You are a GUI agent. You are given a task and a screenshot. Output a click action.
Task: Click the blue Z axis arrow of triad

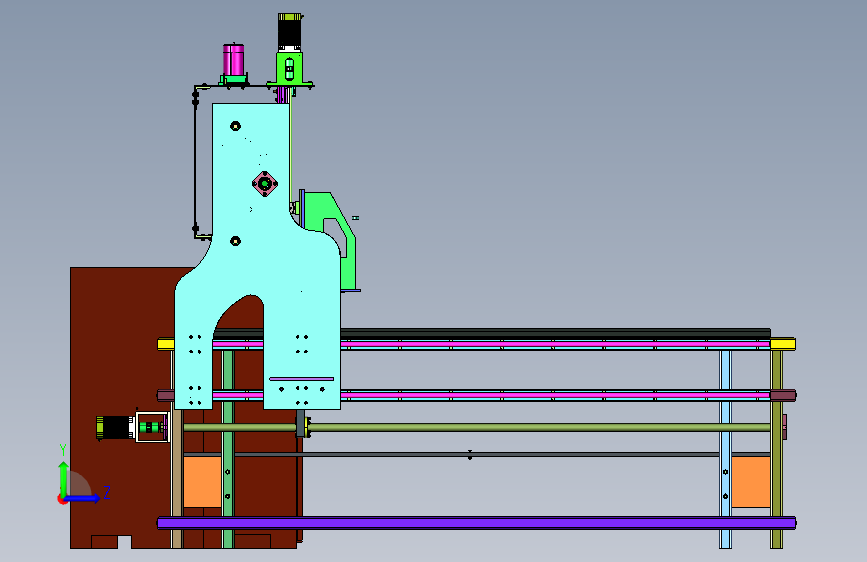pos(82,498)
